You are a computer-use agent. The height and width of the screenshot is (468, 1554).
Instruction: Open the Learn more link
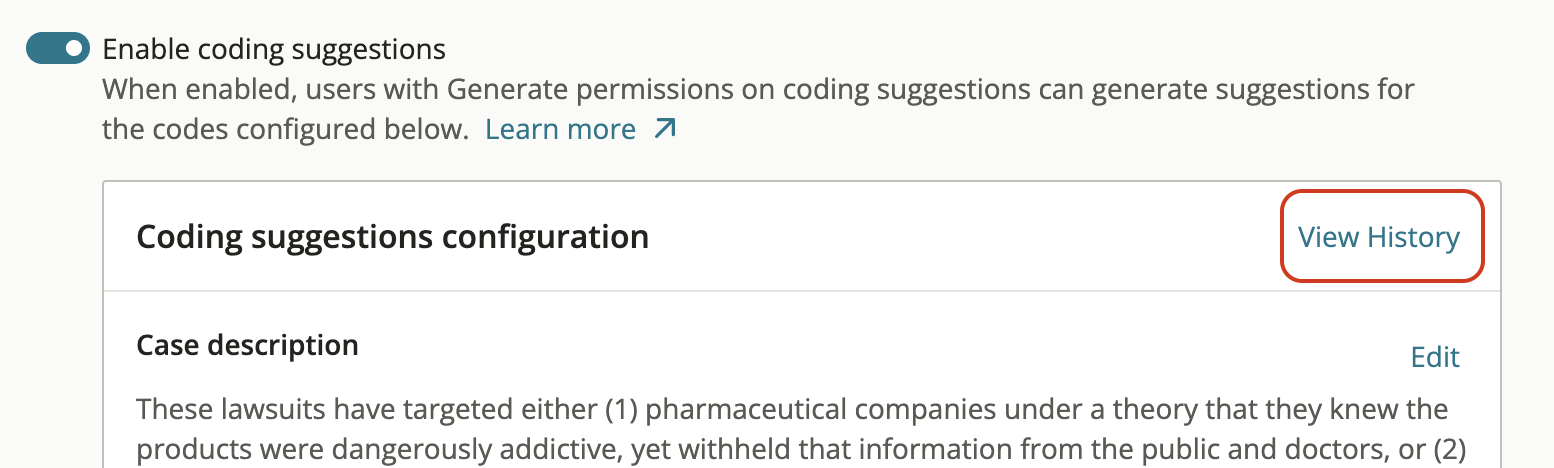point(561,130)
